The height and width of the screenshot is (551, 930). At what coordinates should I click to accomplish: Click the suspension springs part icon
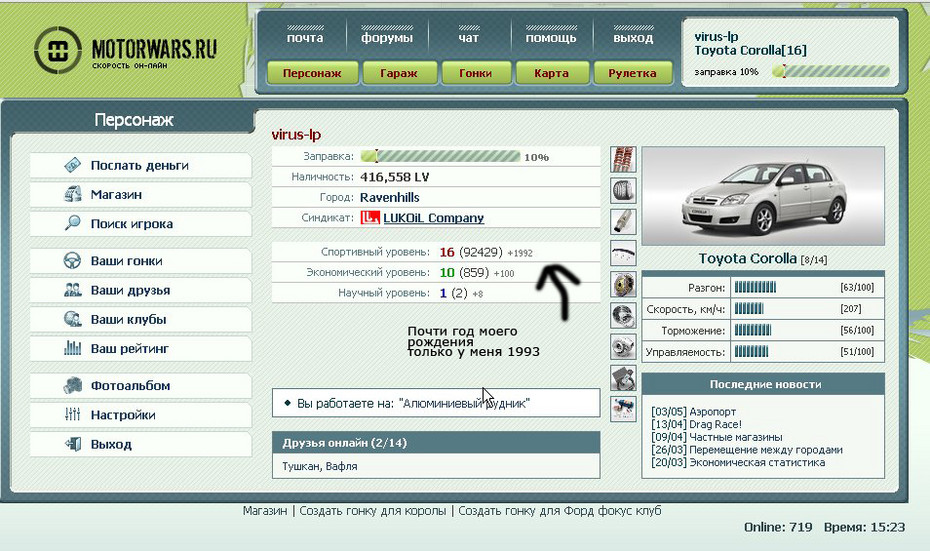pyautogui.click(x=623, y=159)
